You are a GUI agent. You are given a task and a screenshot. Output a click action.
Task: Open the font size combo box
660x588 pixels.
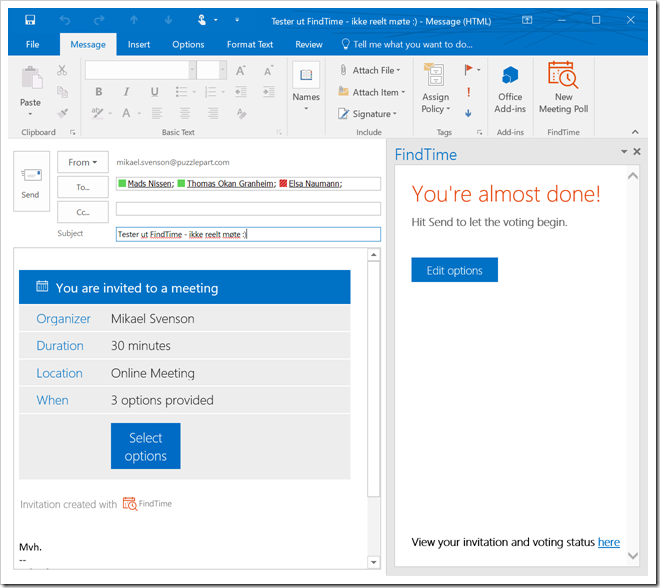click(212, 70)
